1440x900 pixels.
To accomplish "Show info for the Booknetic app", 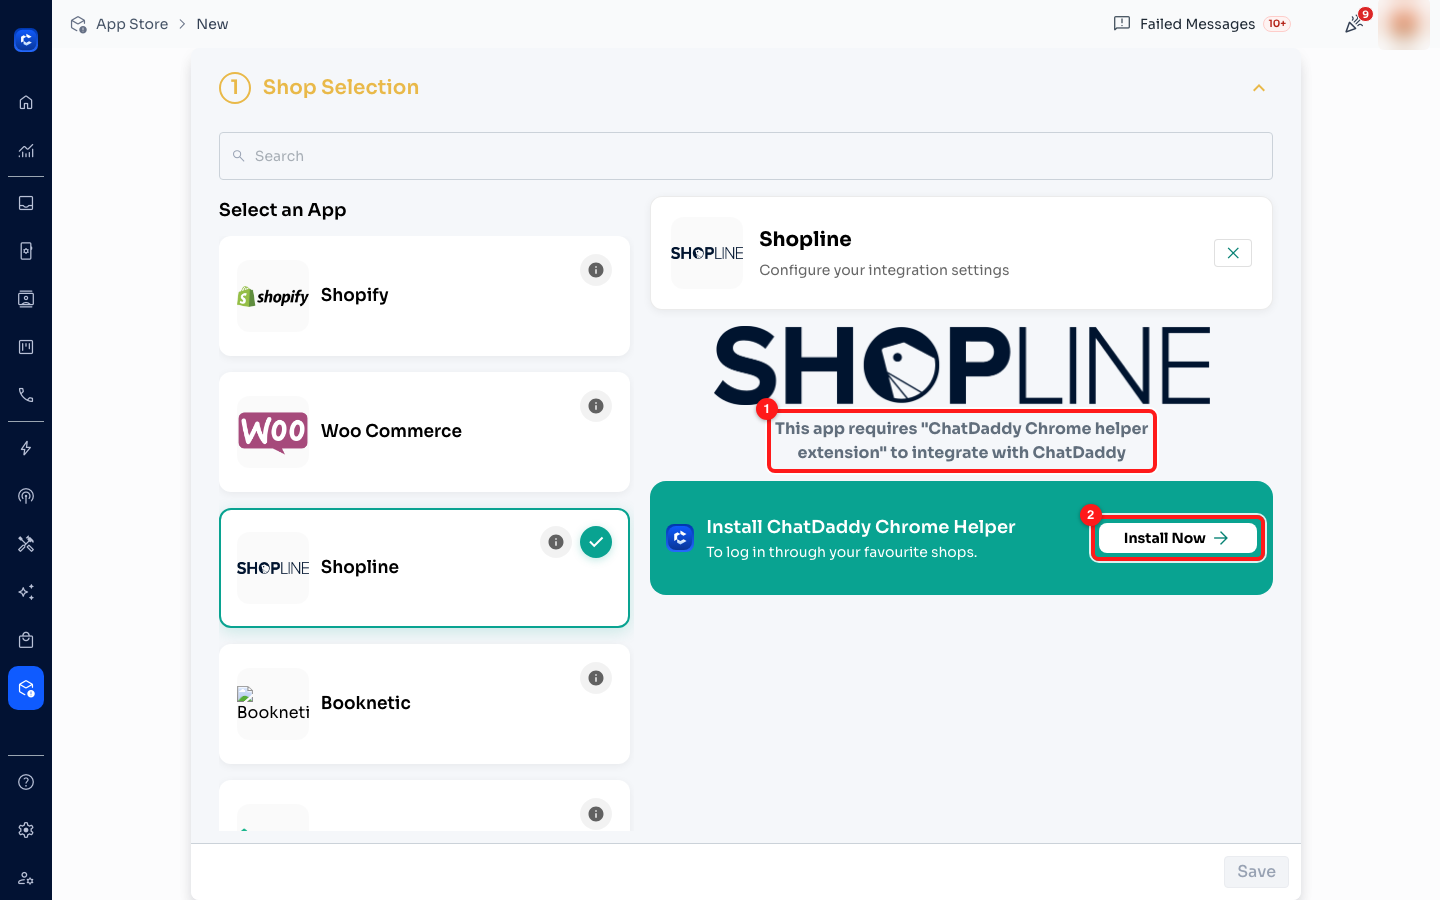I will (596, 678).
